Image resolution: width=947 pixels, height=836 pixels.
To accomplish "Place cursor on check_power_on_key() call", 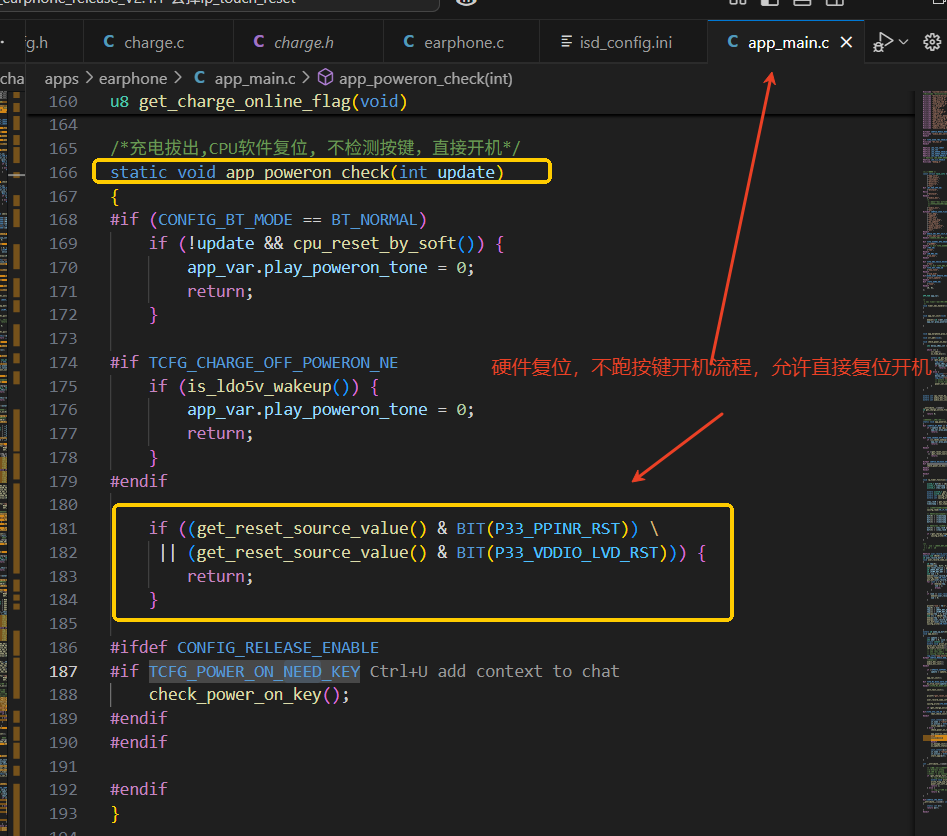I will coord(249,695).
